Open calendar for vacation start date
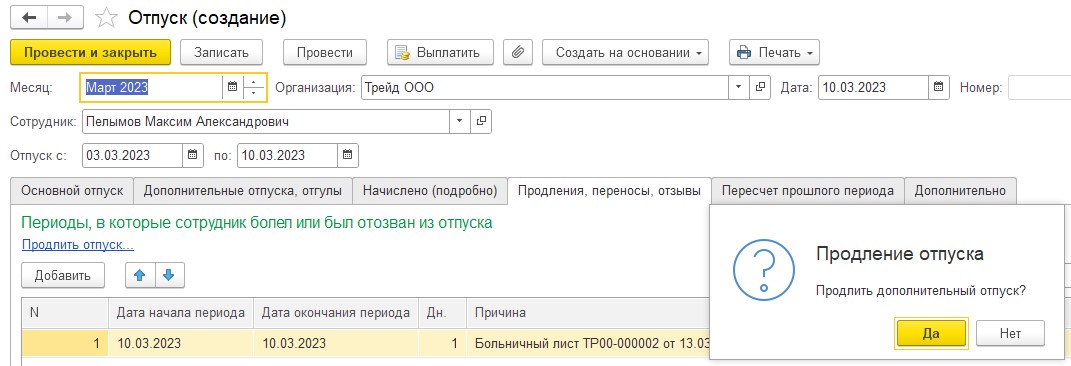 (x=193, y=155)
